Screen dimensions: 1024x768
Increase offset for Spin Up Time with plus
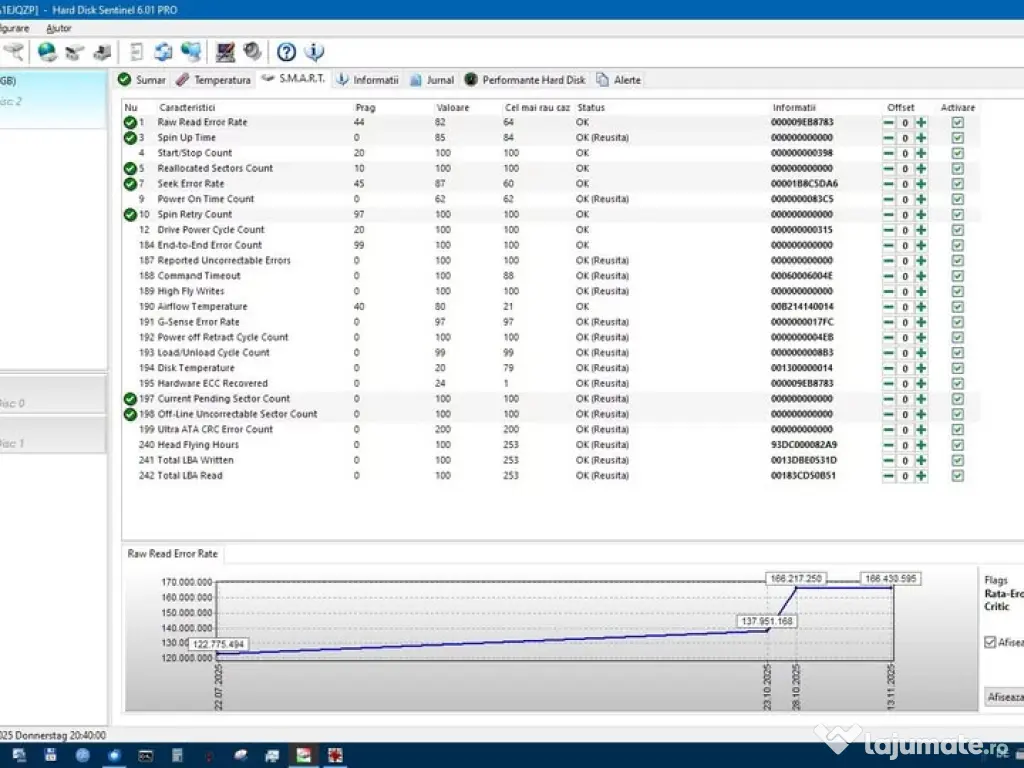pyautogui.click(x=921, y=138)
